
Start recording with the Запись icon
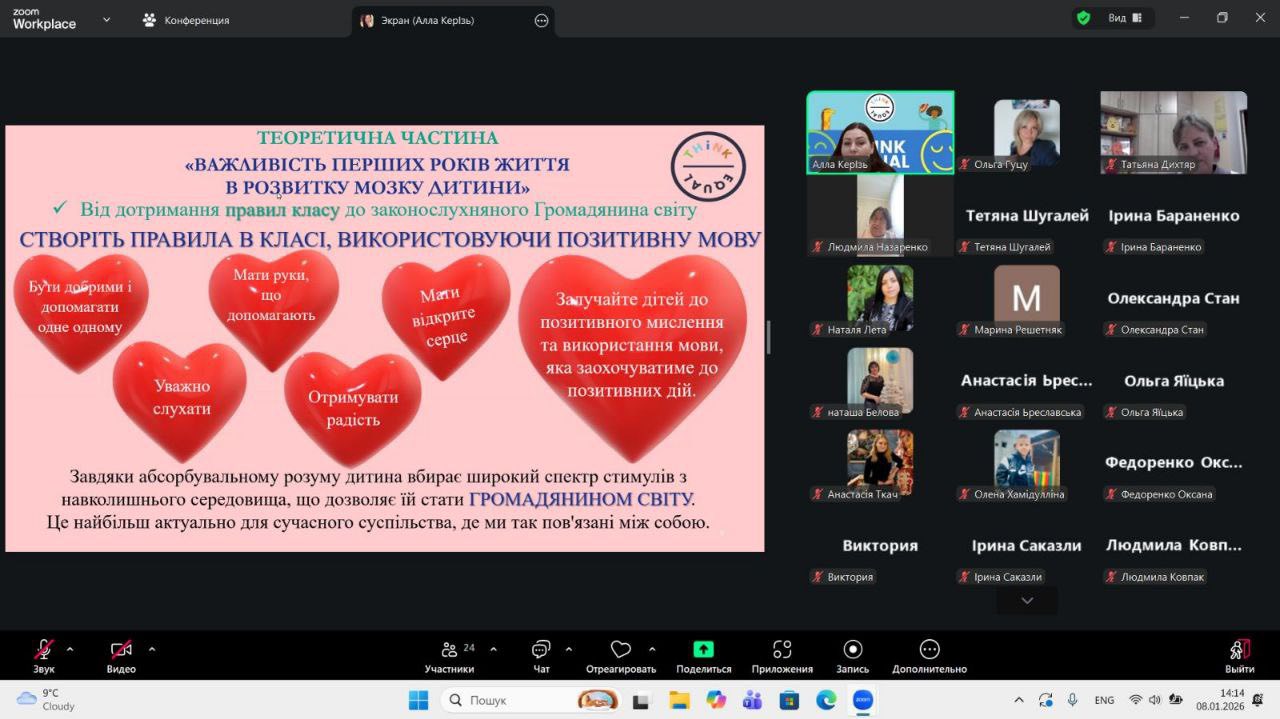pyautogui.click(x=852, y=651)
